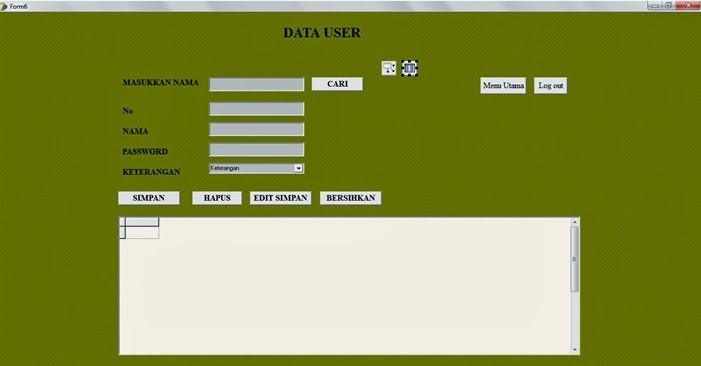Maximize the Form6 window
The width and height of the screenshot is (701, 366).
coord(668,5)
